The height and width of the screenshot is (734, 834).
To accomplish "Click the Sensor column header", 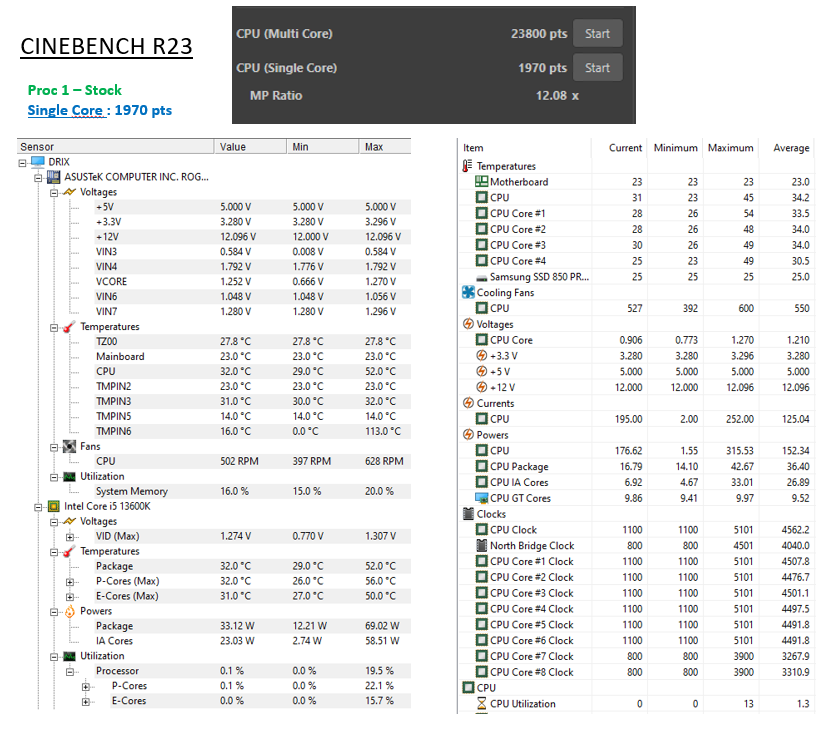I will (x=115, y=146).
